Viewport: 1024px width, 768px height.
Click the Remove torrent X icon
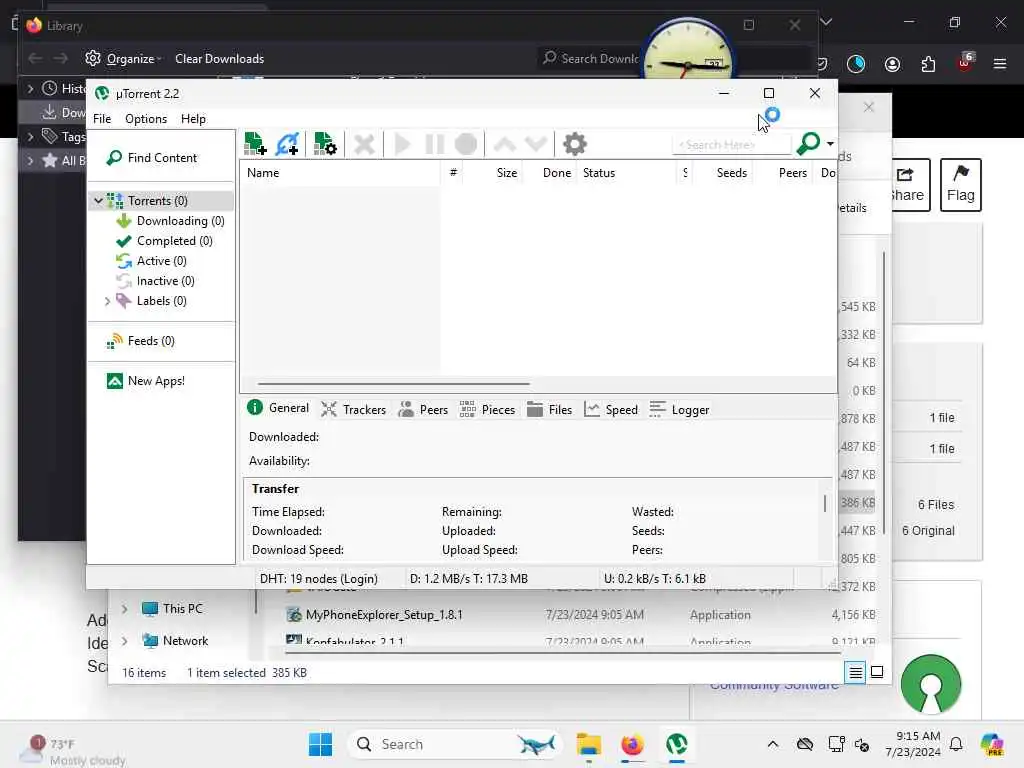tap(364, 144)
